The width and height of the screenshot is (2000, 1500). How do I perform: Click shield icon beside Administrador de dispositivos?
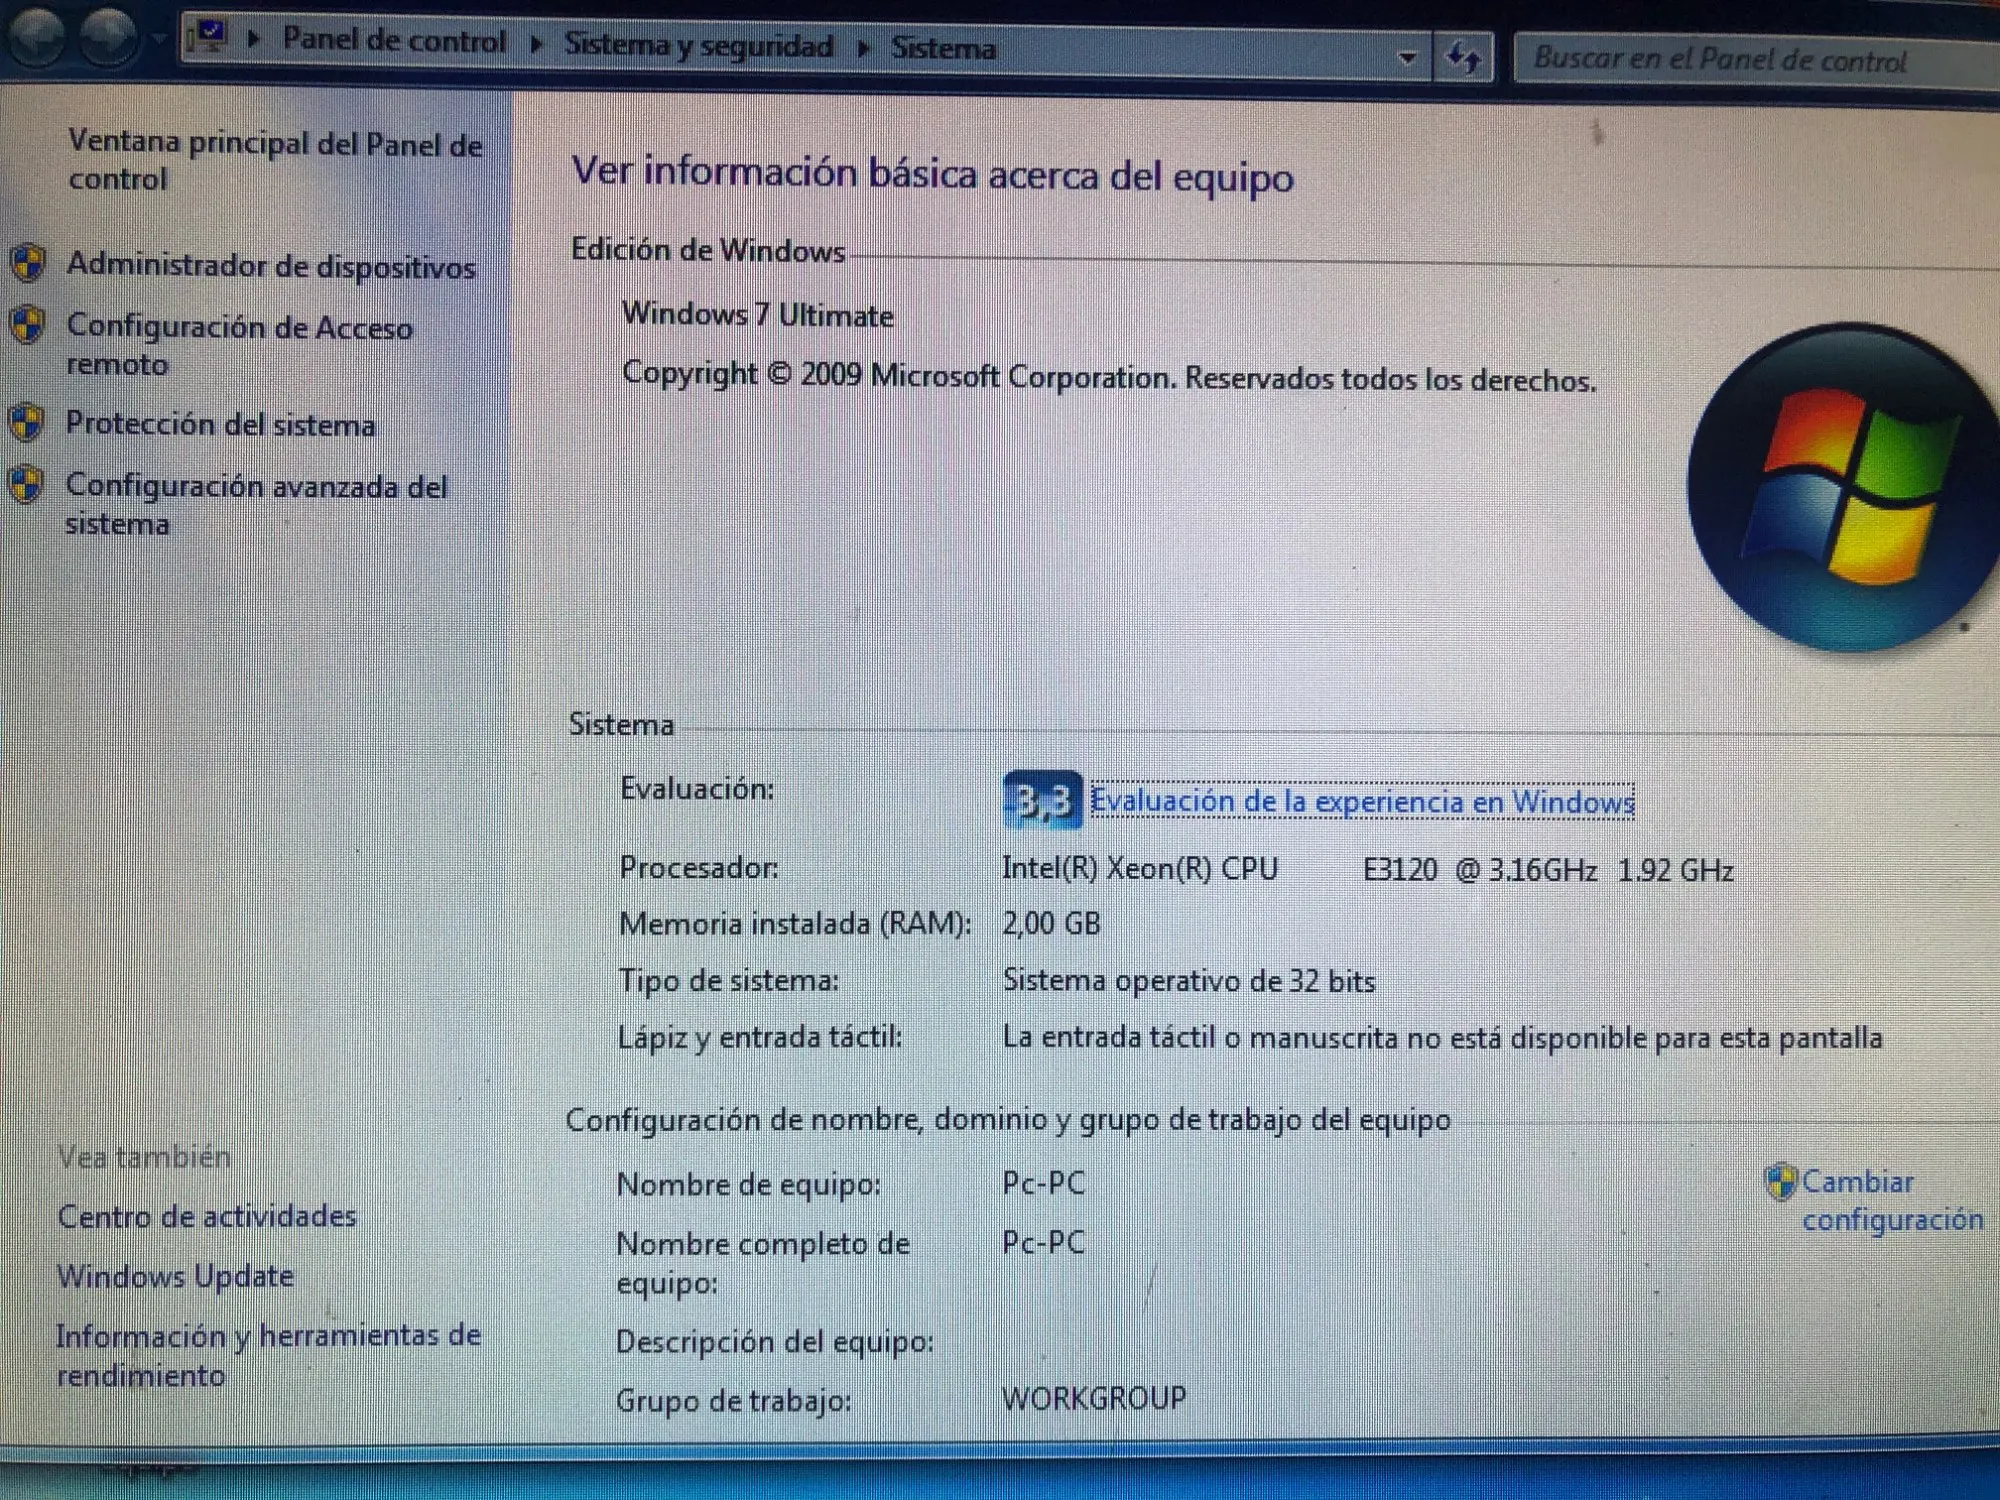pos(28,264)
